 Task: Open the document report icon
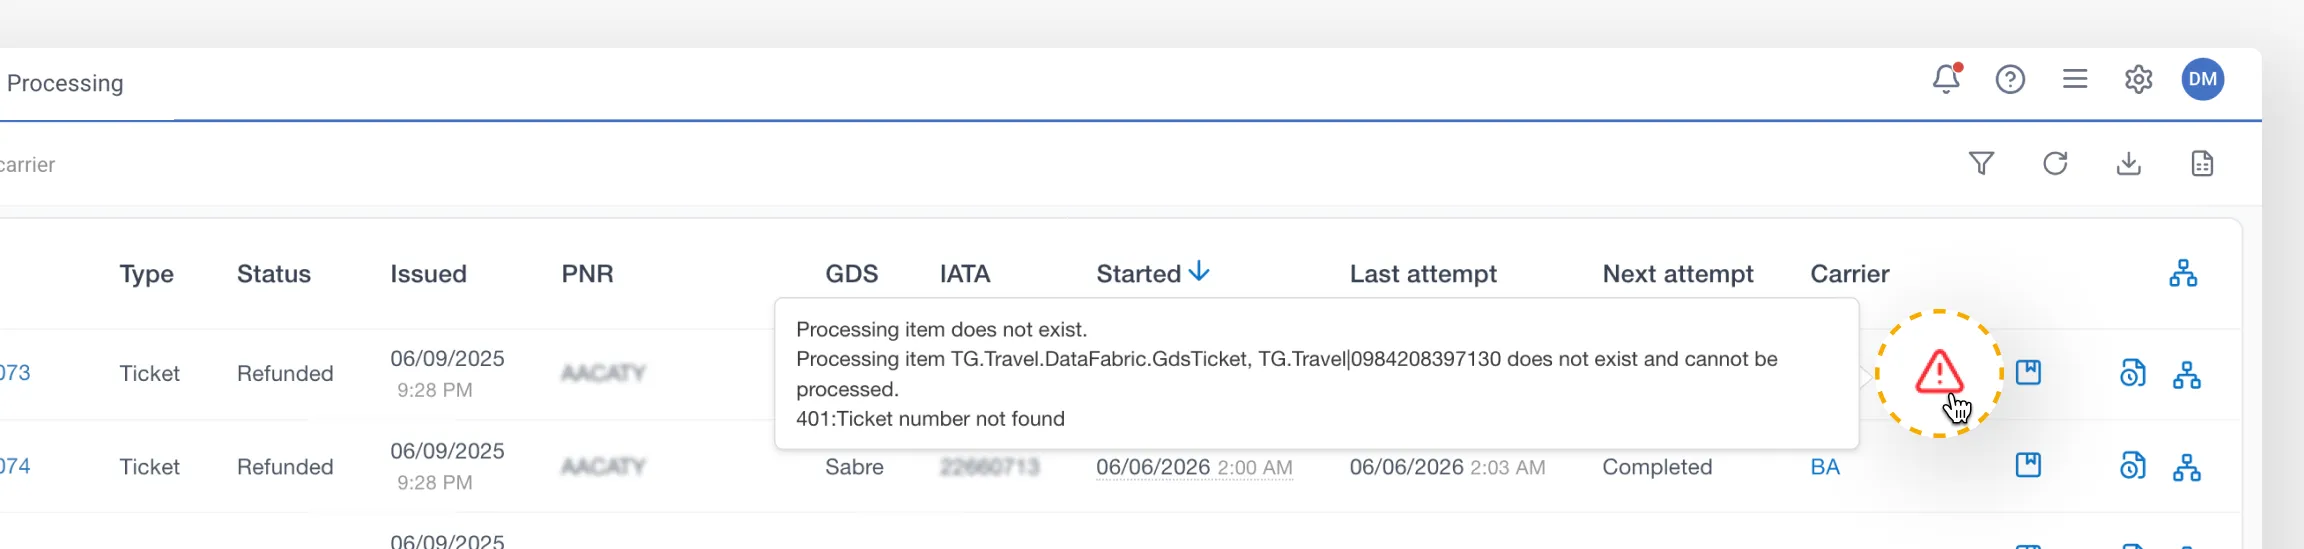[x=2202, y=163]
